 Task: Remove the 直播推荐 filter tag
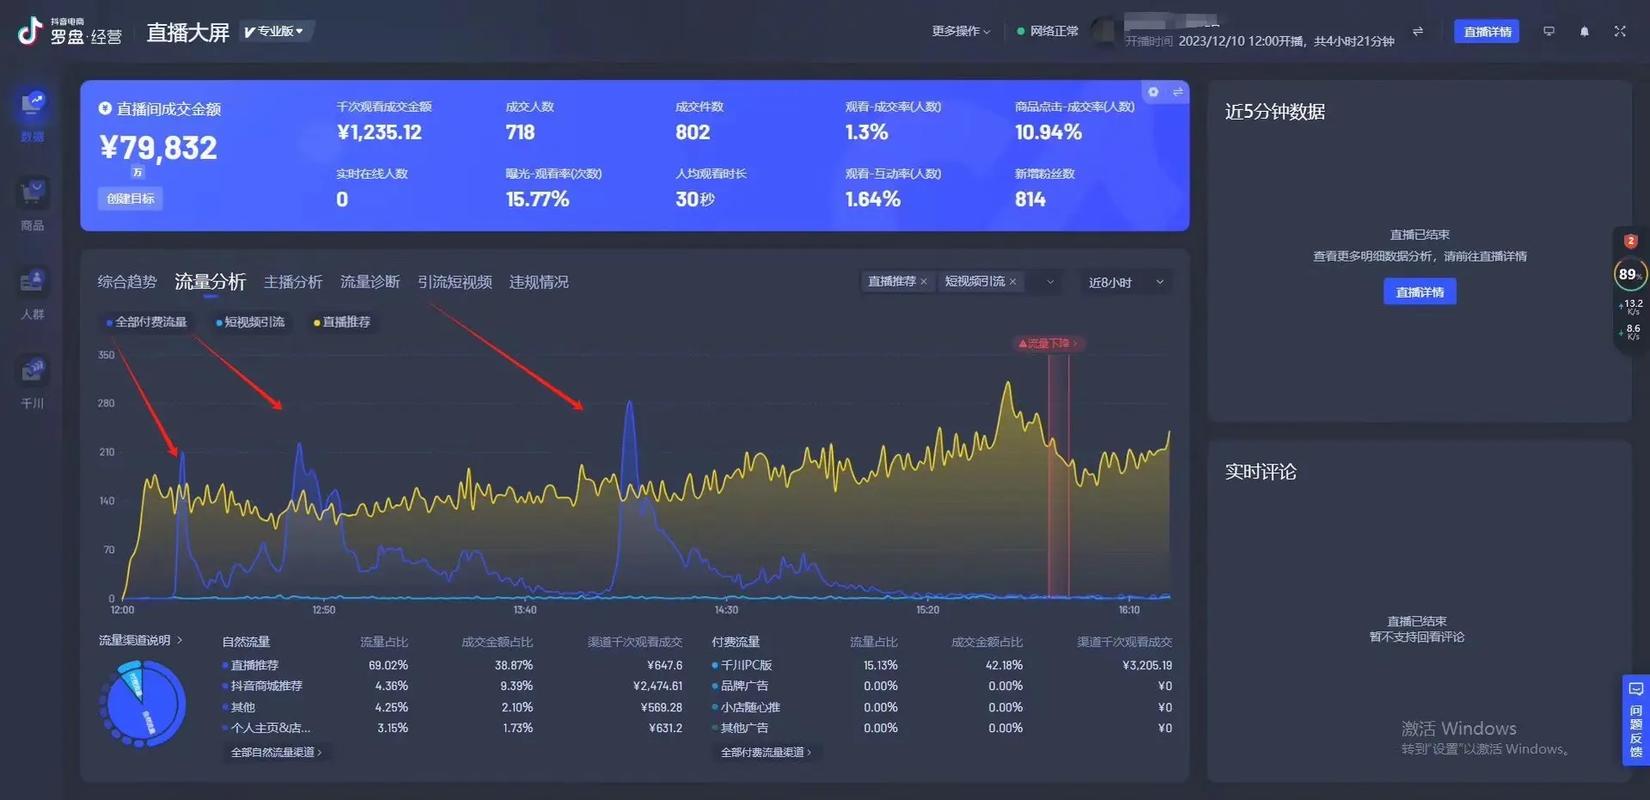[x=923, y=282]
